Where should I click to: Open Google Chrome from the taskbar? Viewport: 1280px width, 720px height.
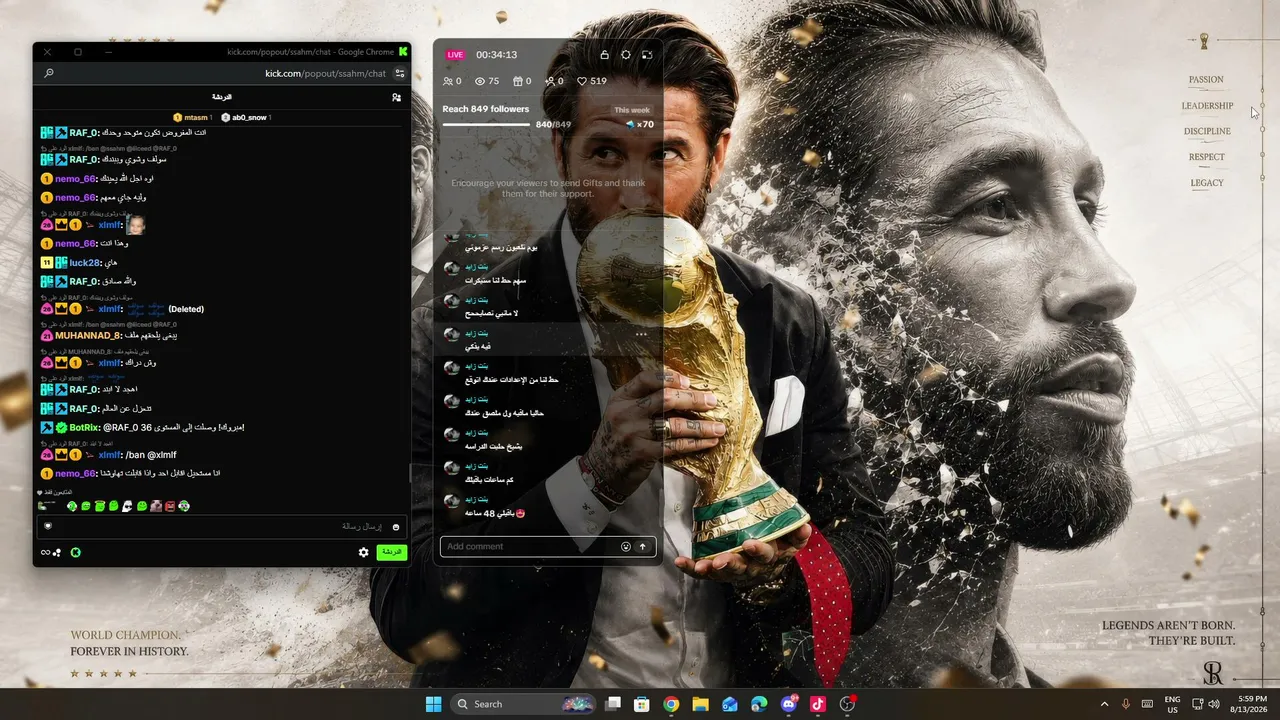(671, 704)
